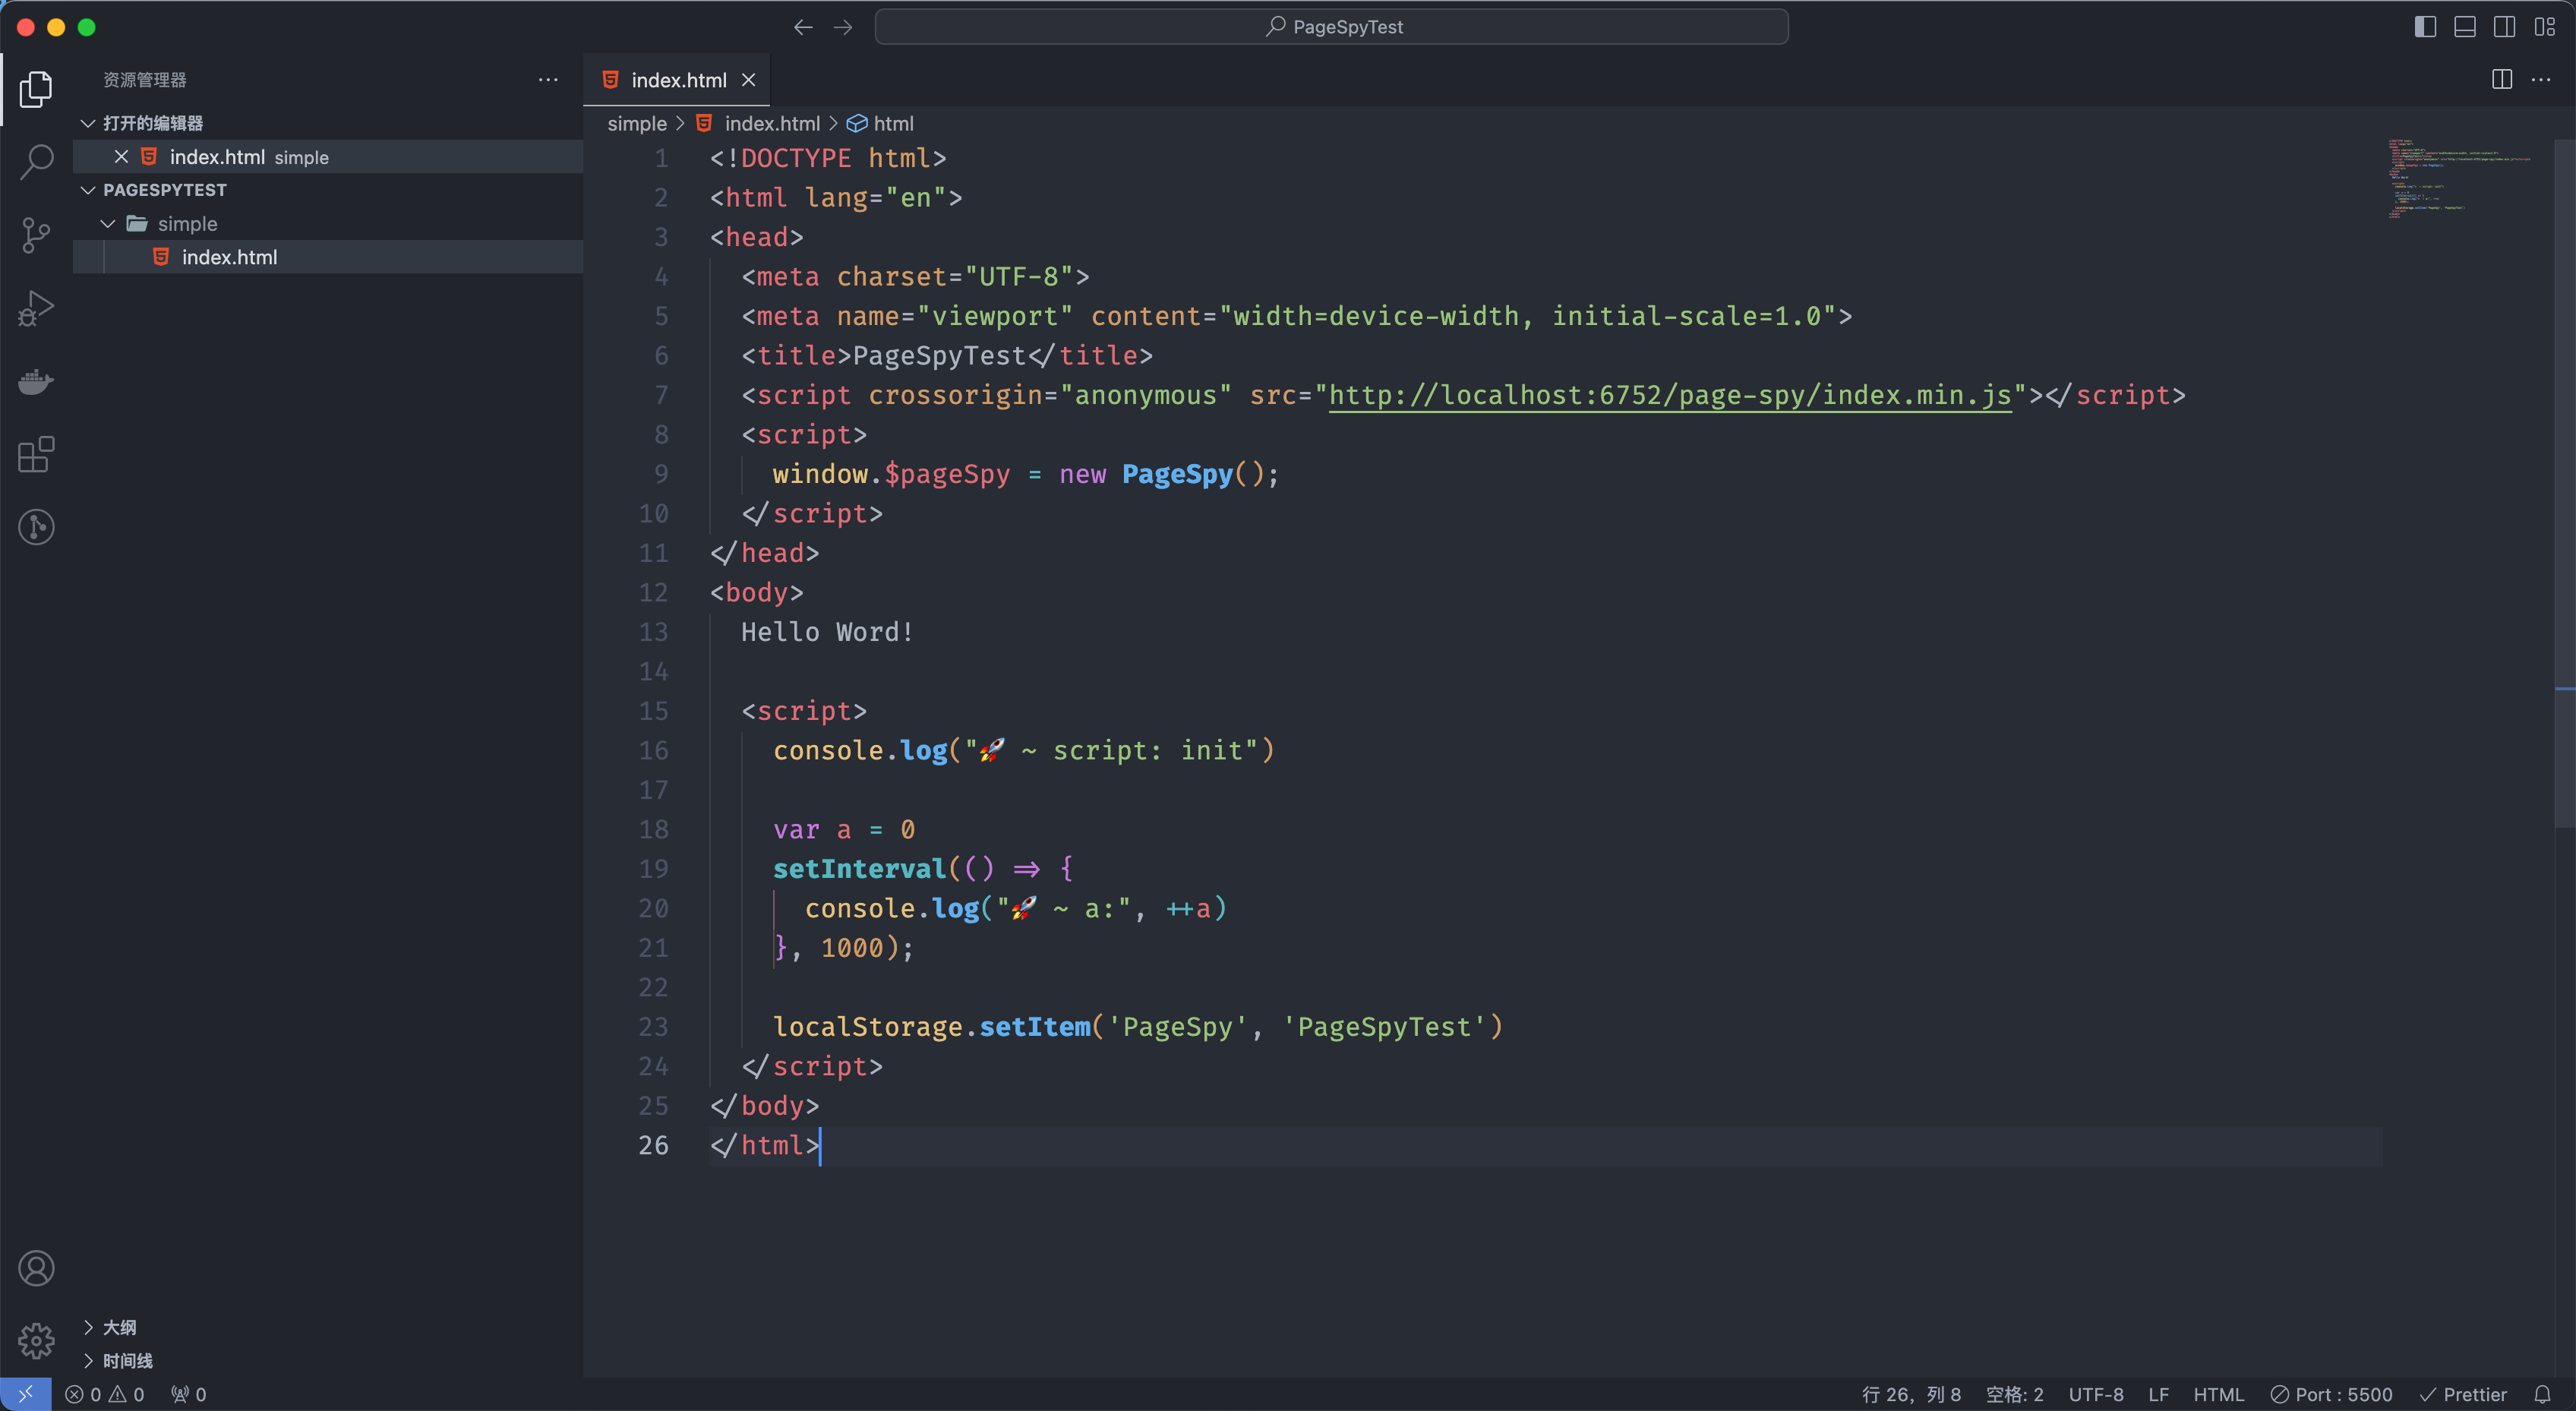Open the notifications bell
The image size is (2576, 1411).
point(2542,1394)
